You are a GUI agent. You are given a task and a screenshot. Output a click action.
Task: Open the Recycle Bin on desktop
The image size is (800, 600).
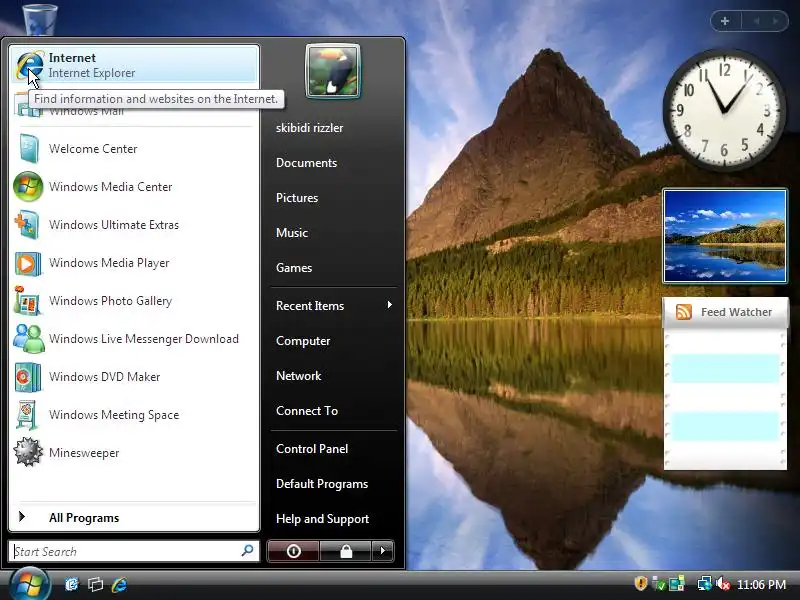pos(40,18)
